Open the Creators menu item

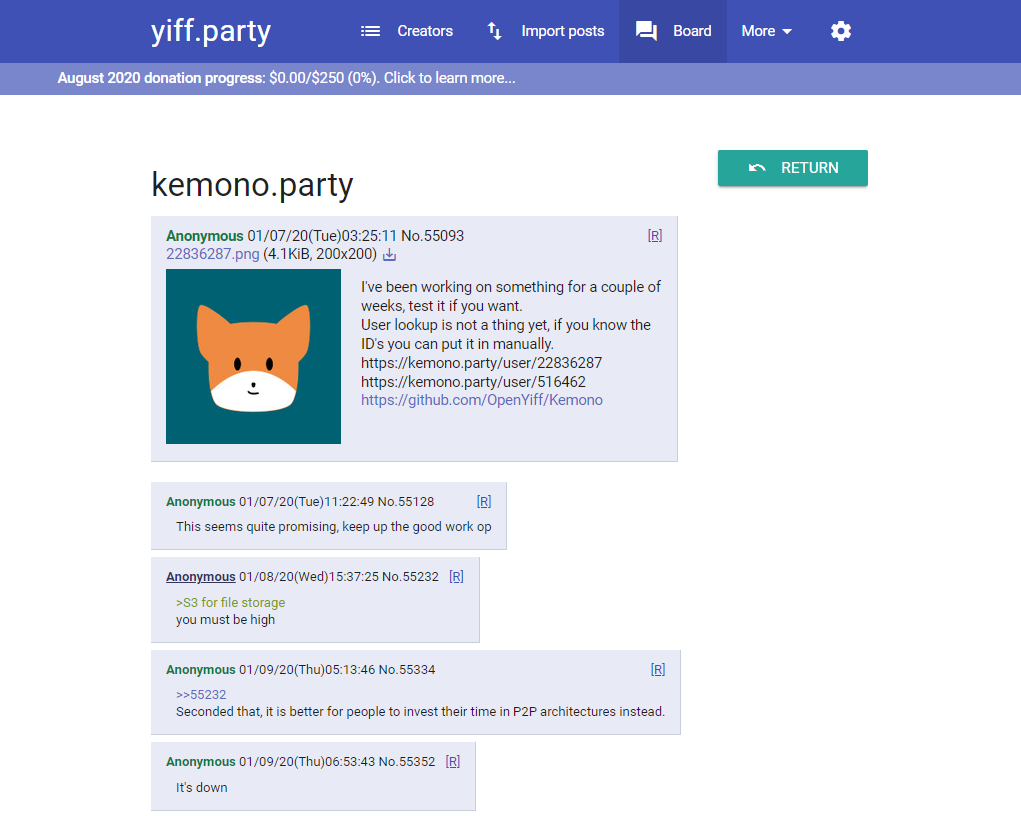click(407, 31)
